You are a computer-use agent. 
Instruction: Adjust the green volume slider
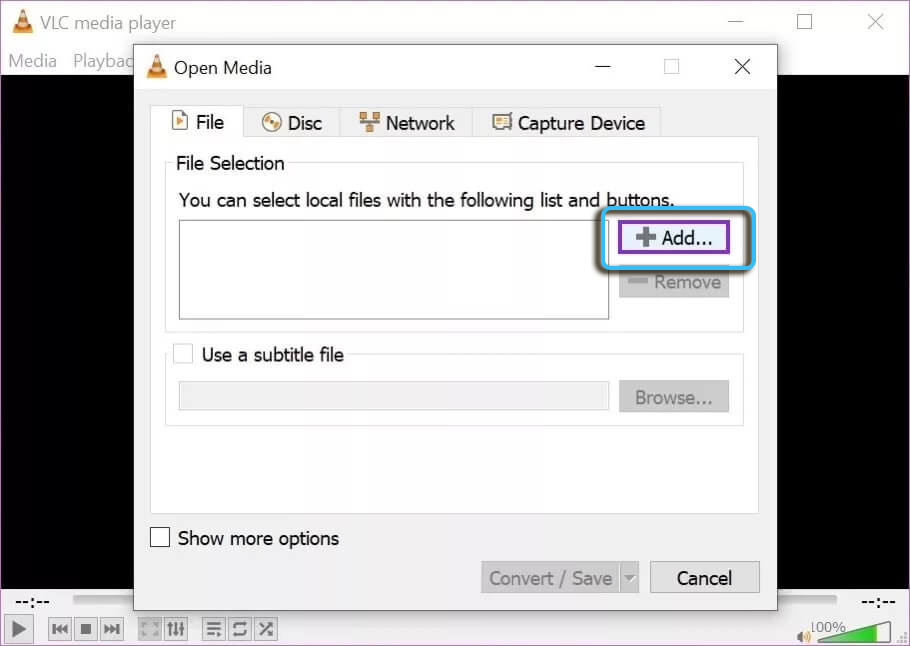855,632
